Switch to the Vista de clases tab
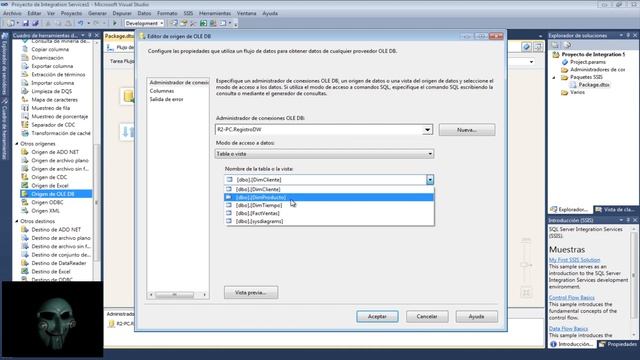 coord(615,209)
